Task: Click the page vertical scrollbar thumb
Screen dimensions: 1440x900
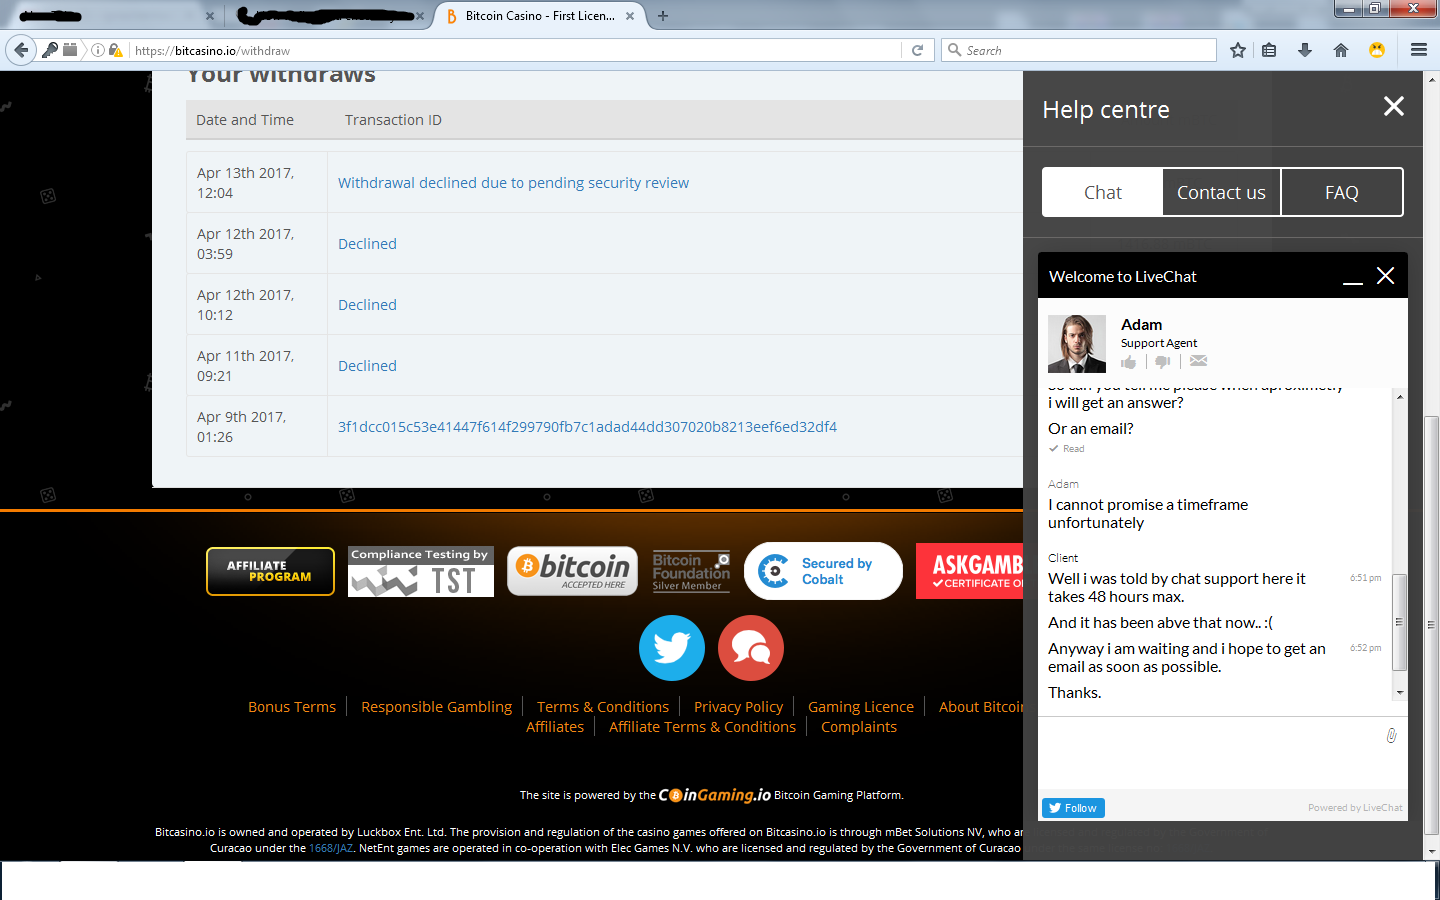Action: [1431, 625]
